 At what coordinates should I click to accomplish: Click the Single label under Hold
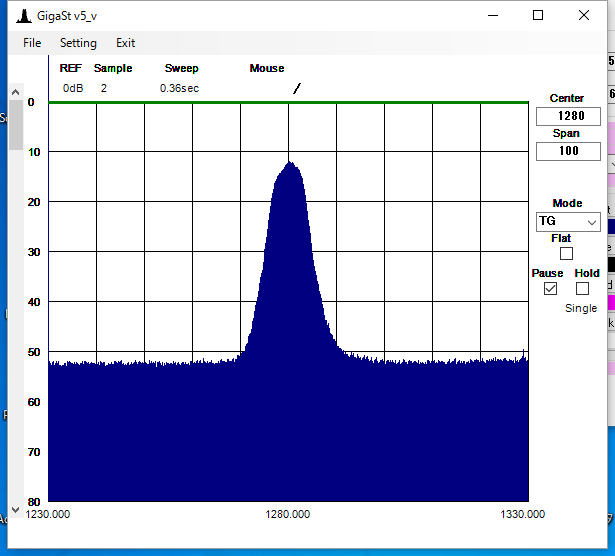pyautogui.click(x=581, y=308)
